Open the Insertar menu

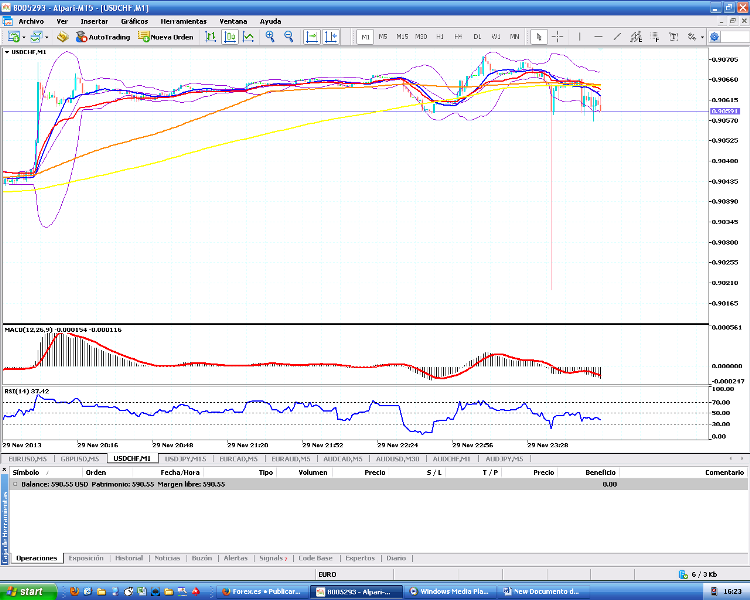(94, 21)
